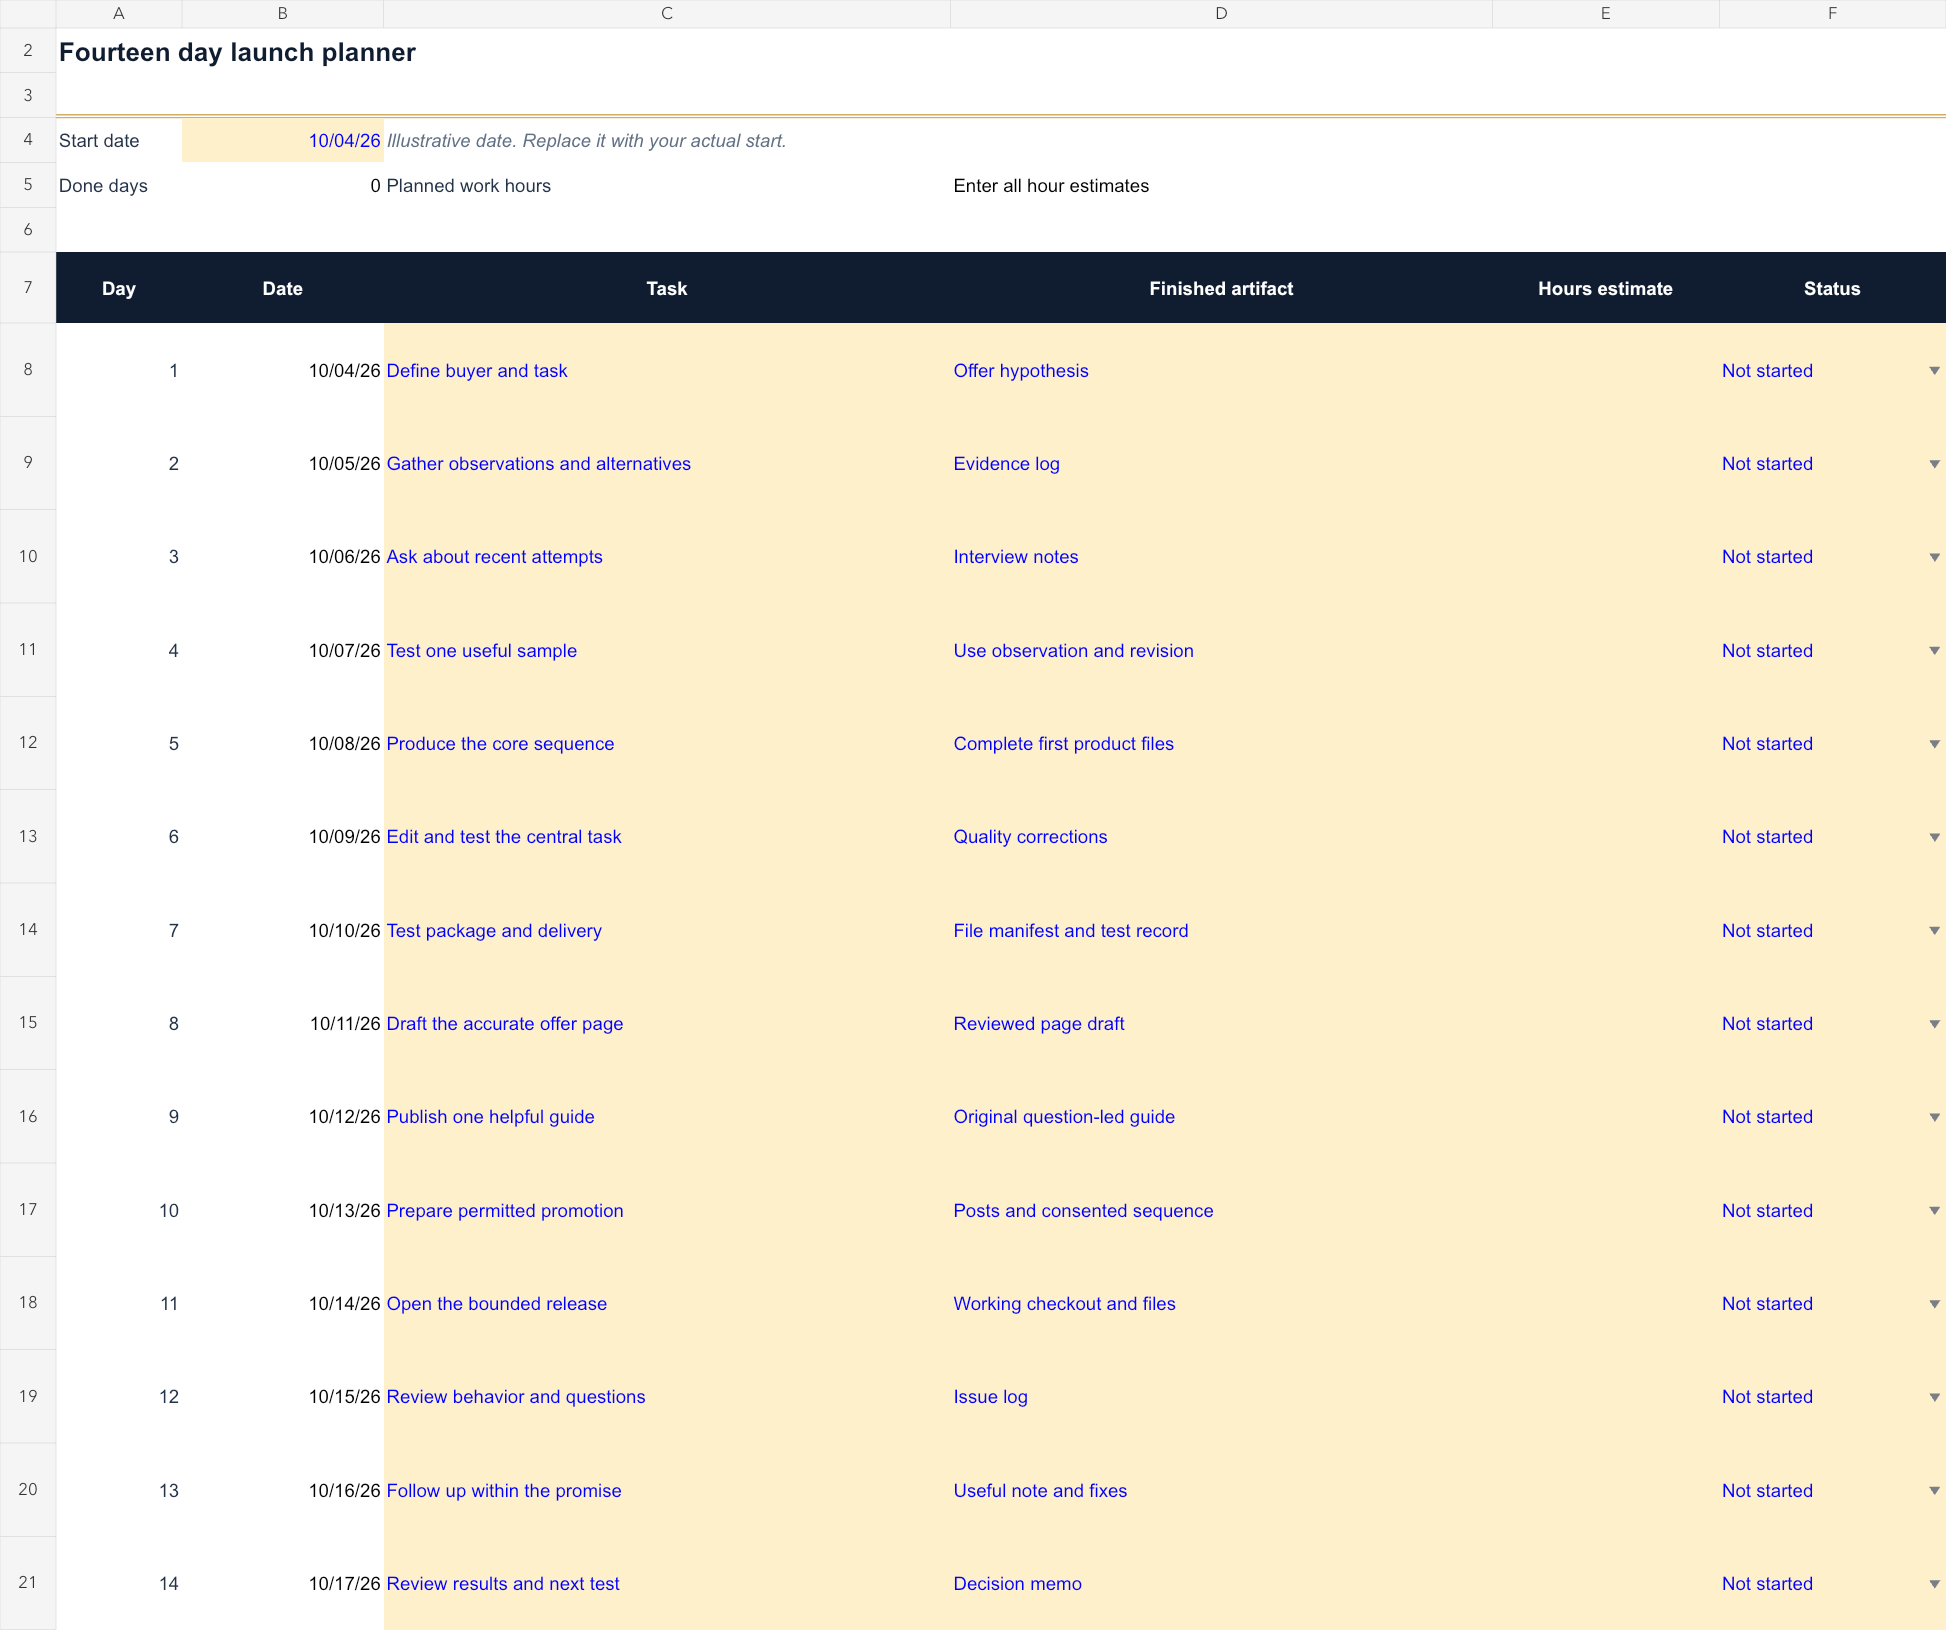
Task: Select the Gather observations and alternatives task cell
Action: [x=667, y=464]
